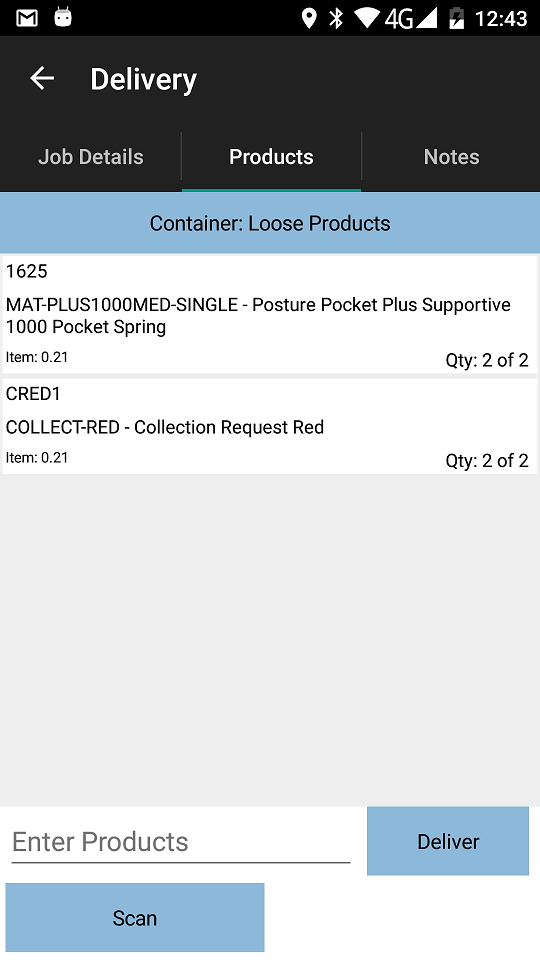
Task: Tap the 12:43 clock in status bar
Action: tap(501, 18)
